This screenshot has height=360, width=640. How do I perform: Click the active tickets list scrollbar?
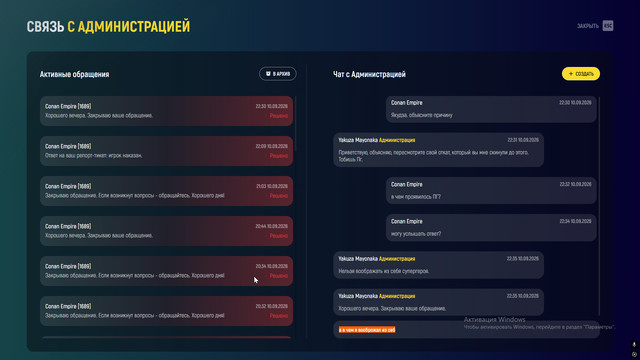click(295, 124)
